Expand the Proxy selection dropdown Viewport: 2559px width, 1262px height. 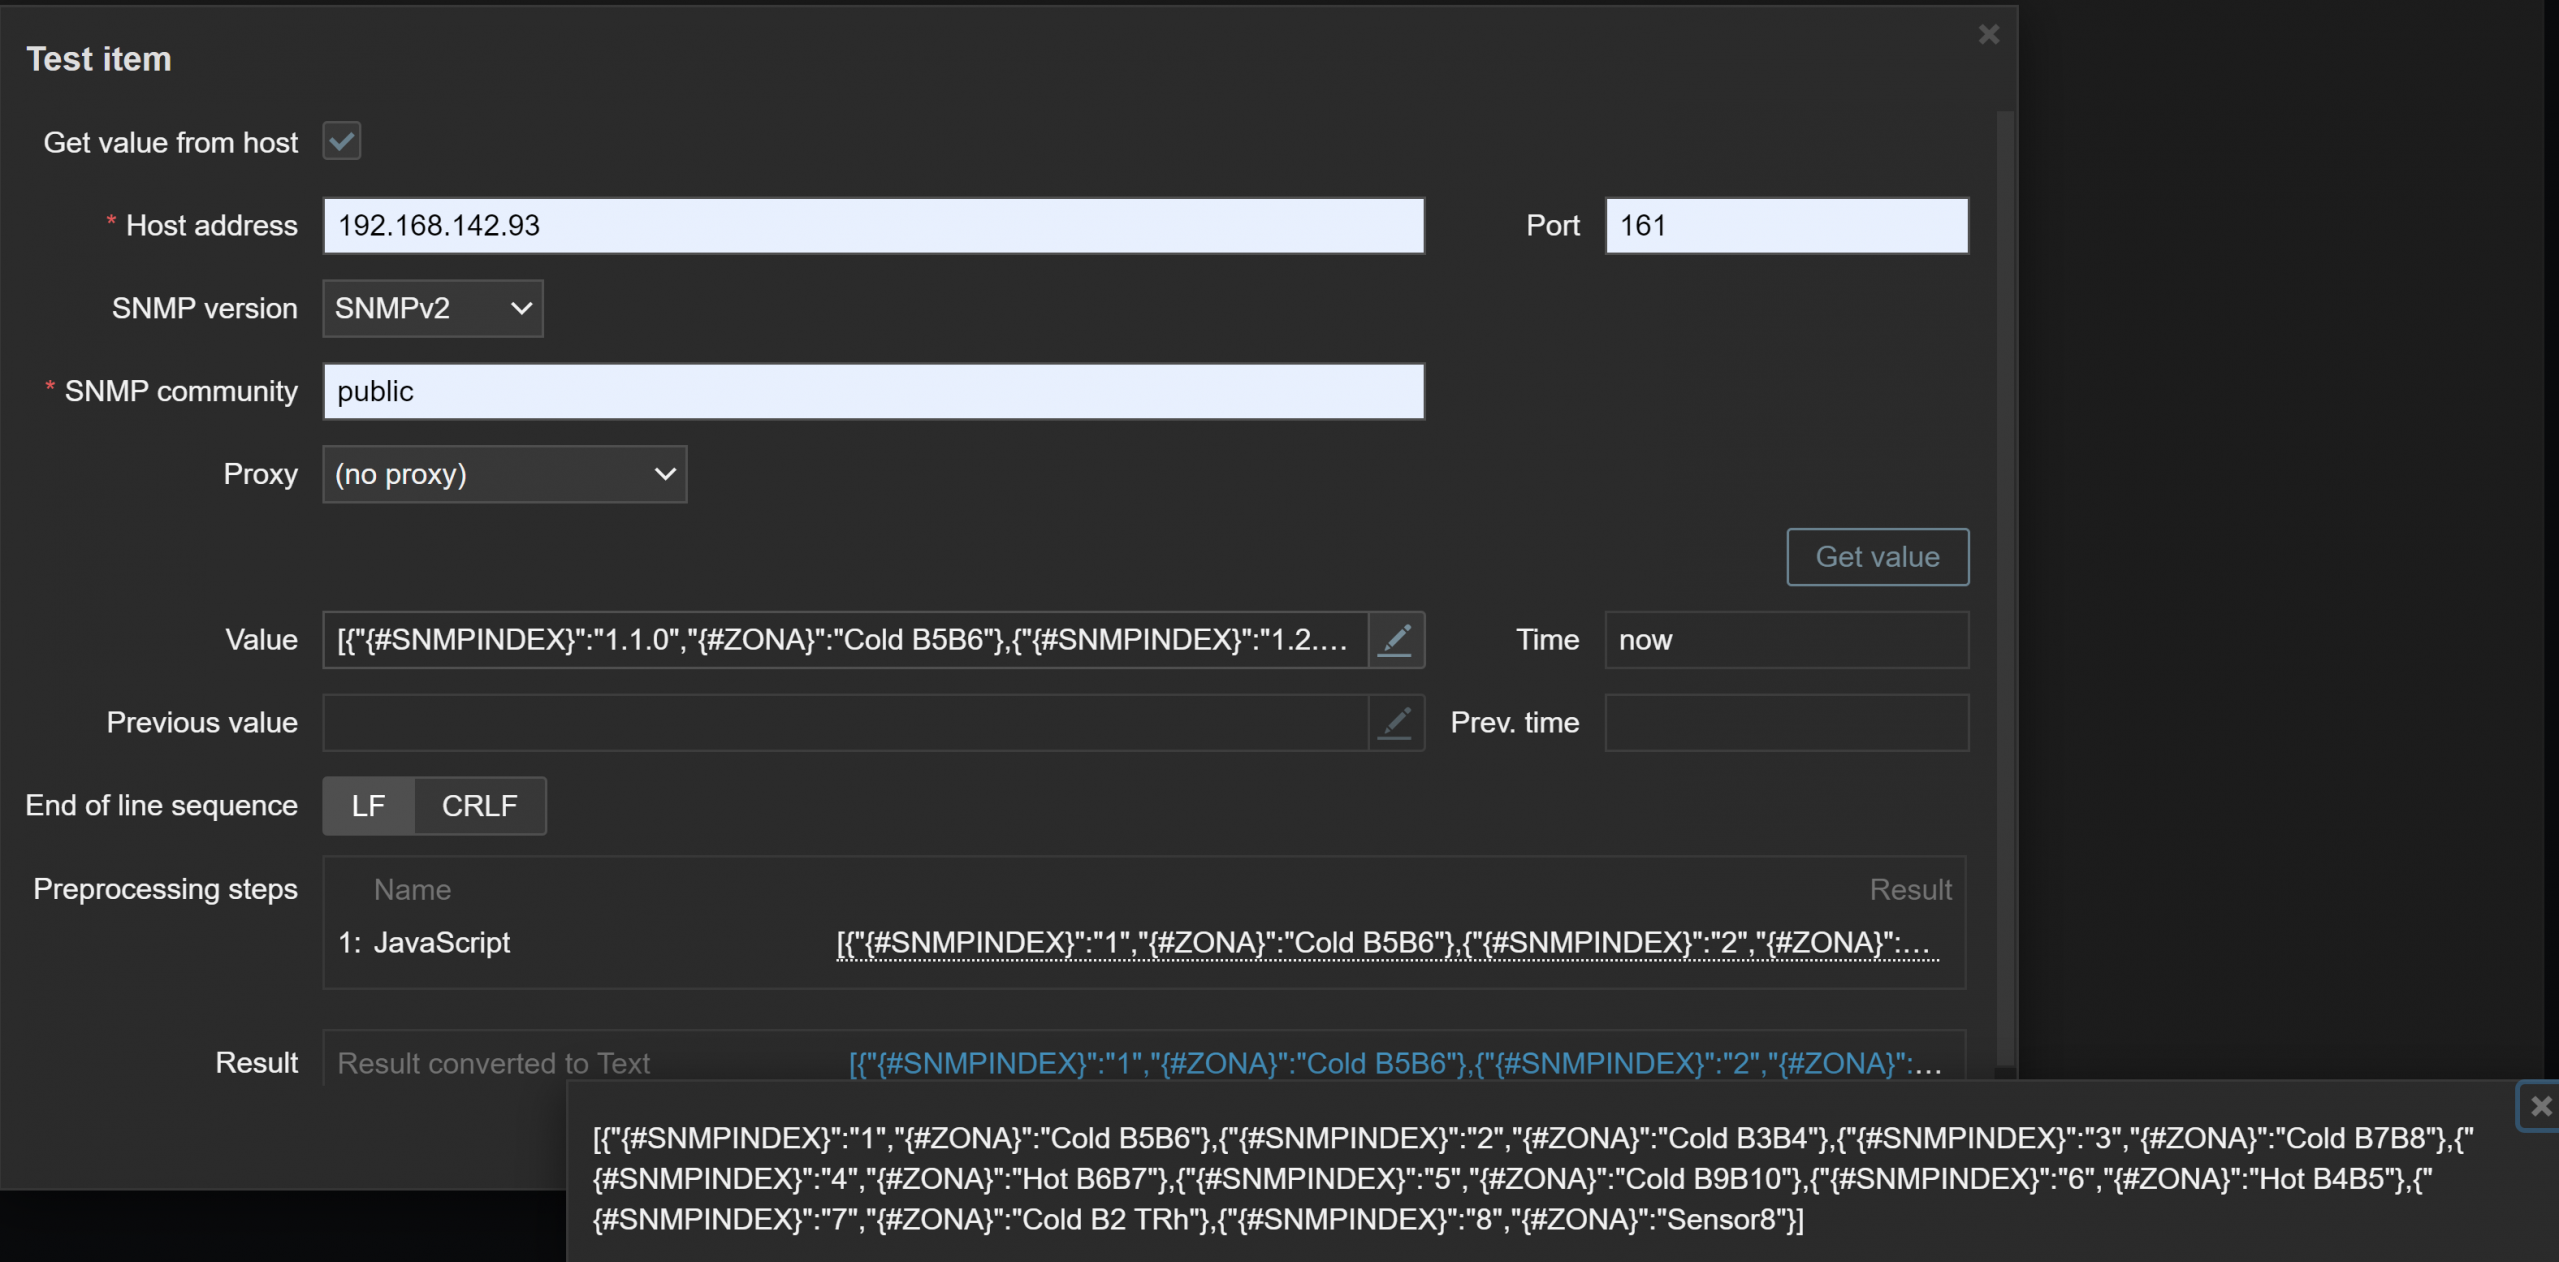click(x=504, y=475)
